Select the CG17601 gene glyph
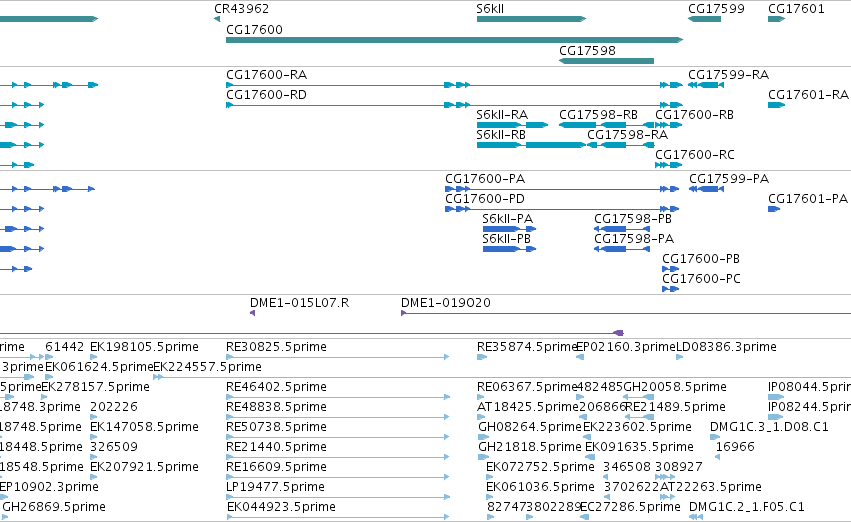 (x=776, y=19)
